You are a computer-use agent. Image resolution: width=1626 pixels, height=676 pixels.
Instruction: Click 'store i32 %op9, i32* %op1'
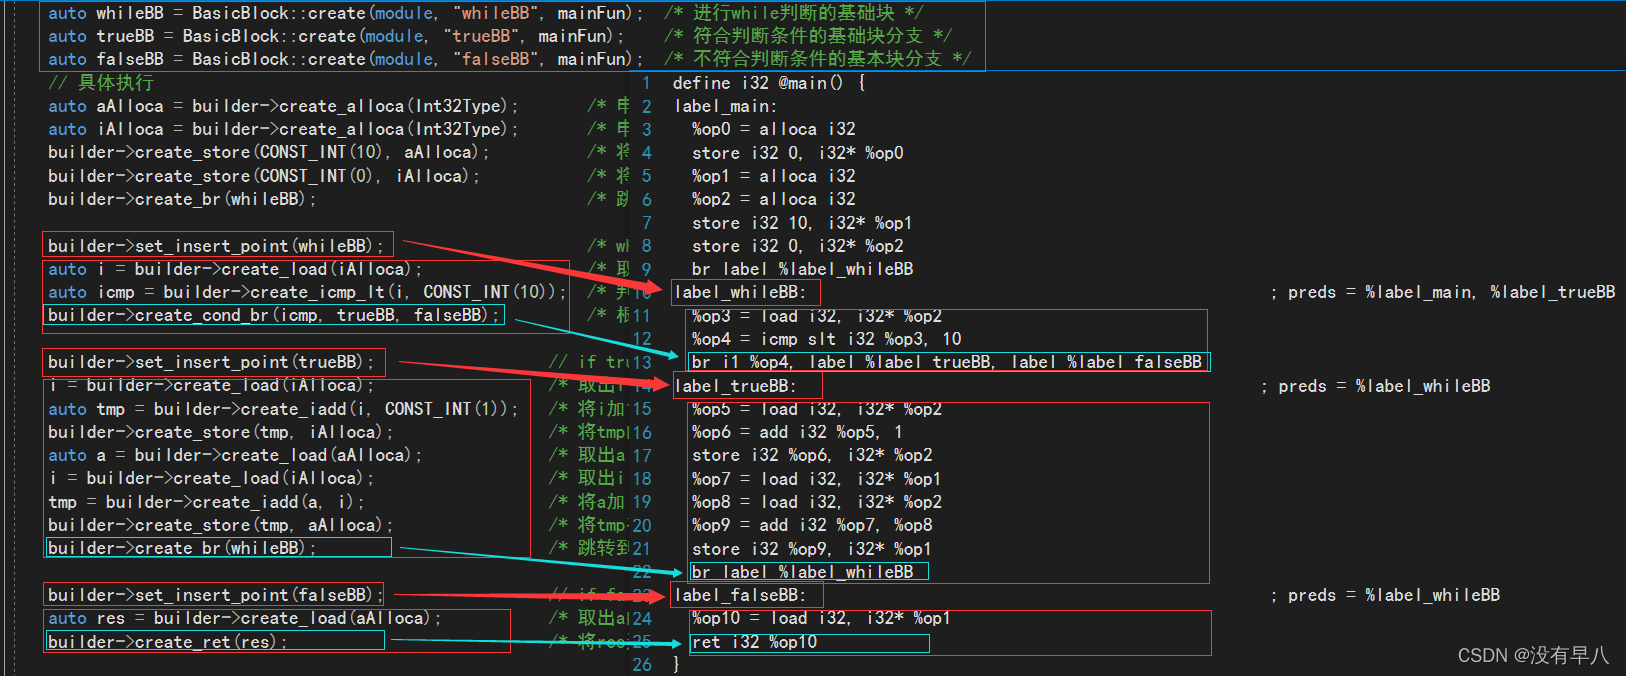[x=811, y=549]
